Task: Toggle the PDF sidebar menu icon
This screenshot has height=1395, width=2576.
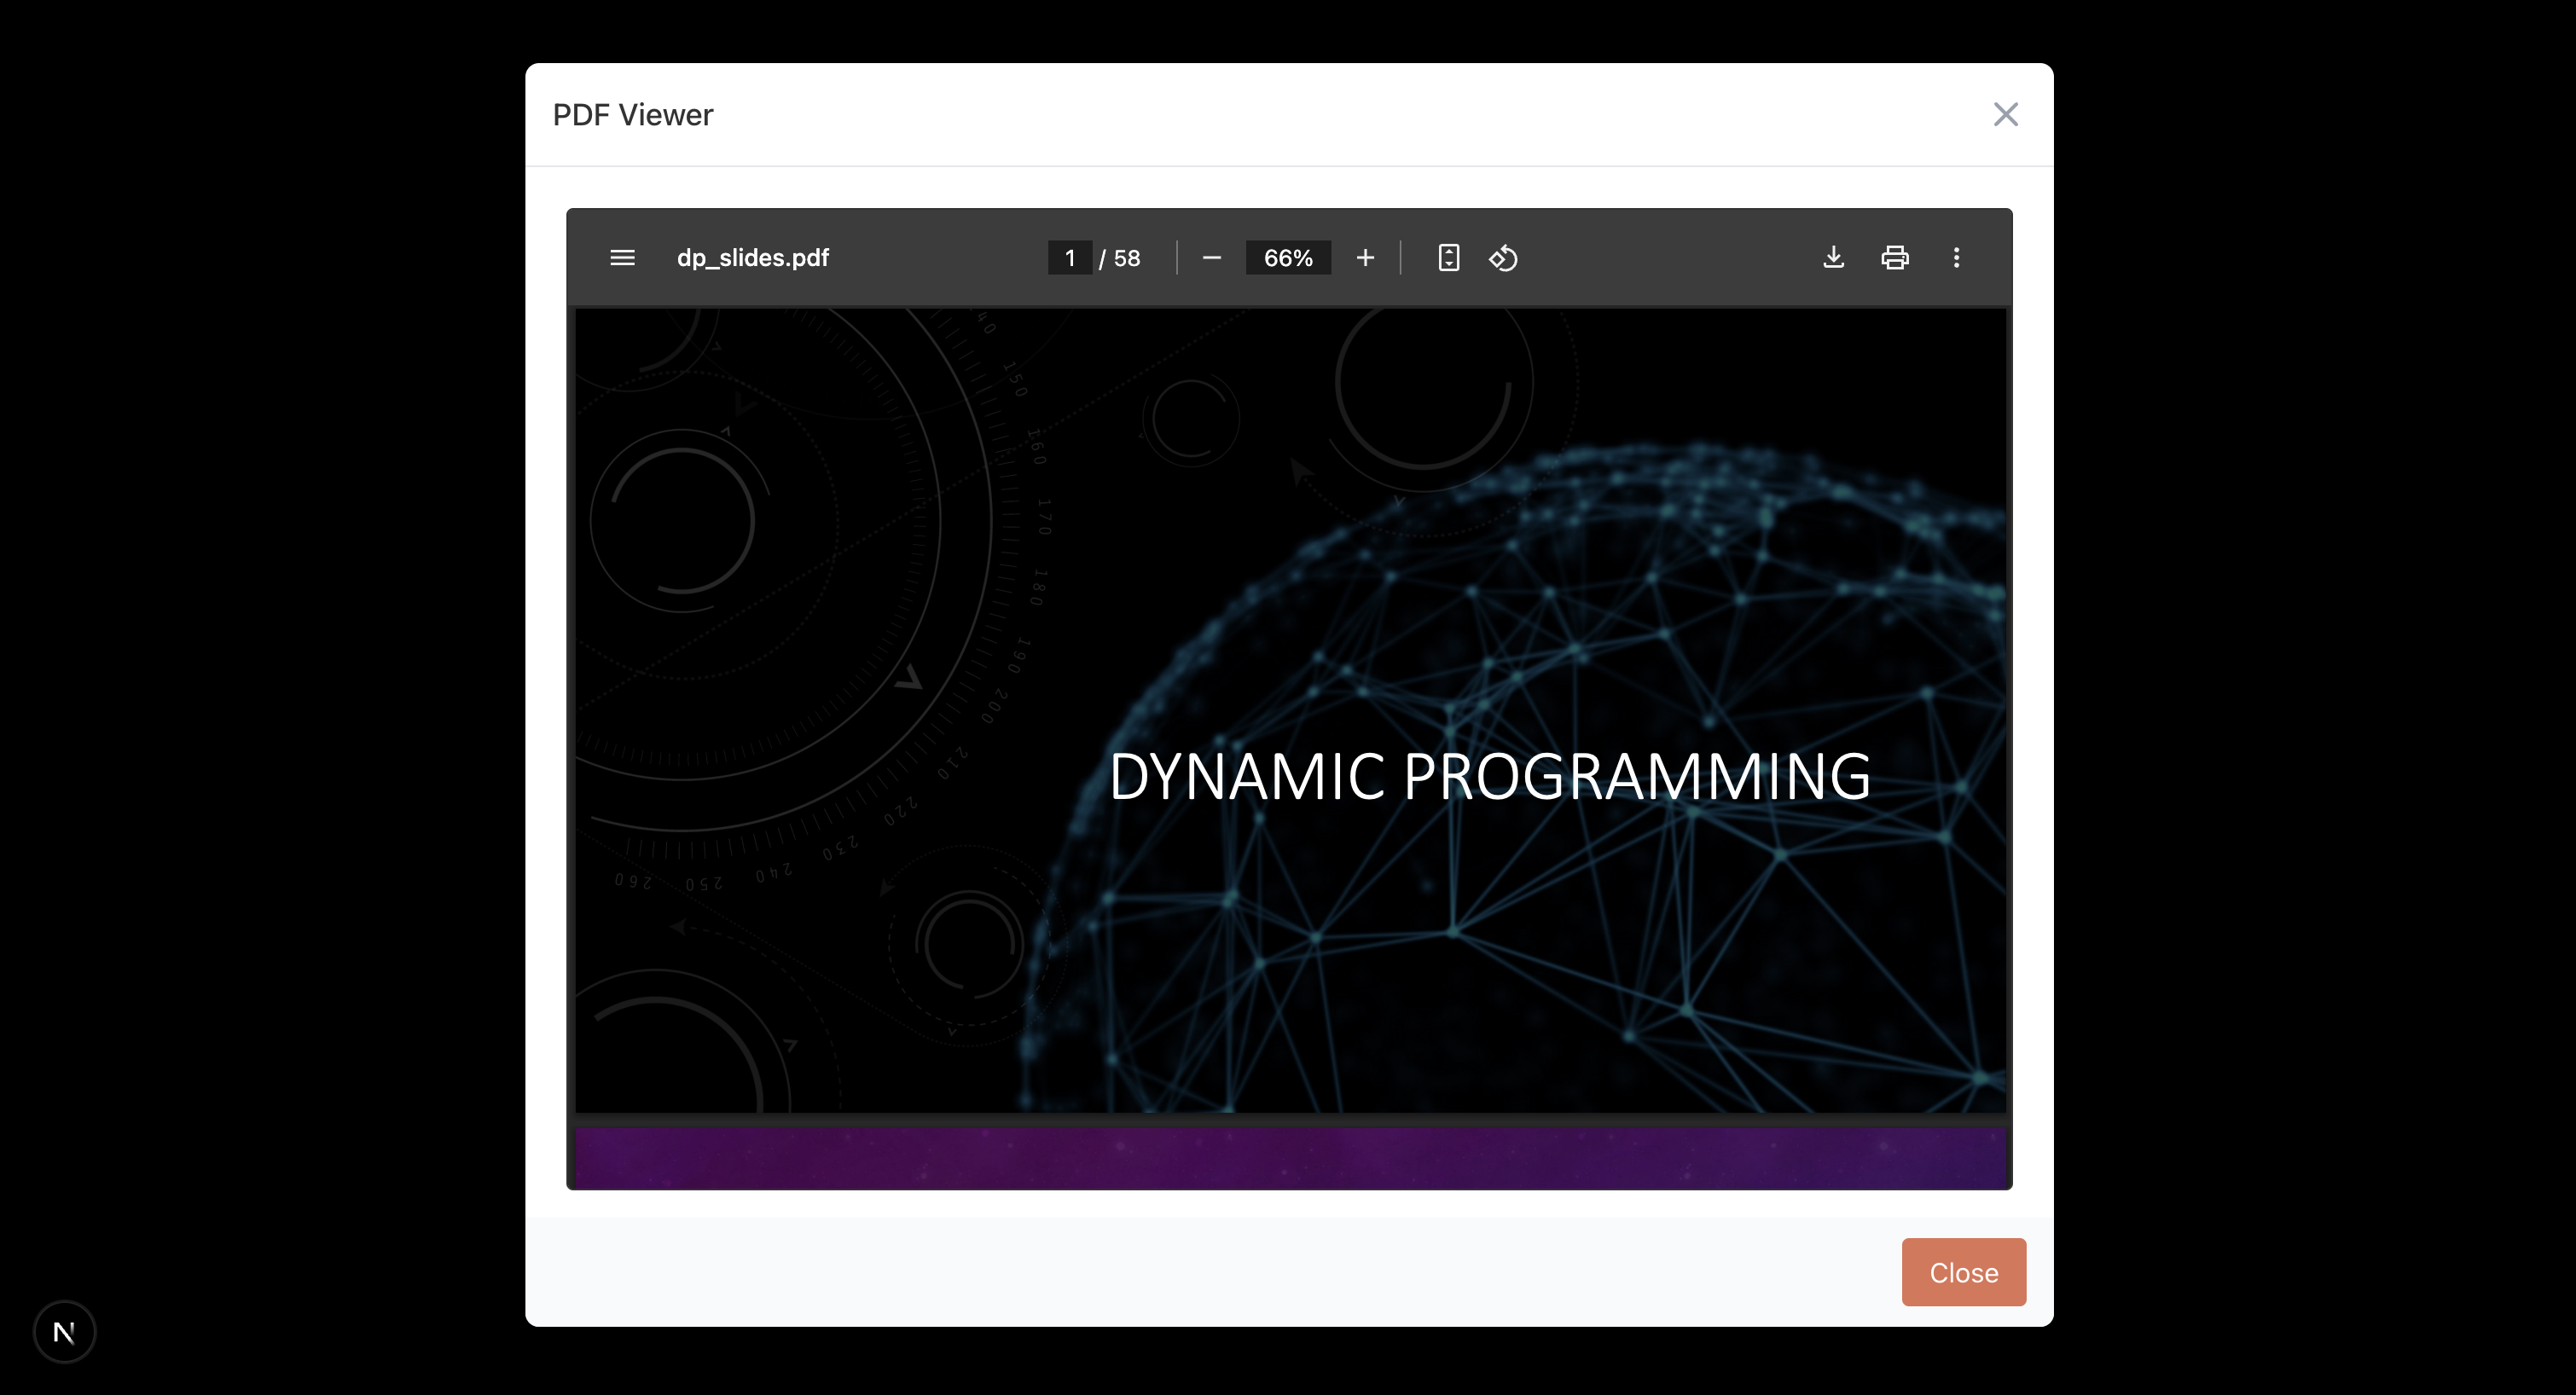Action: tap(622, 258)
